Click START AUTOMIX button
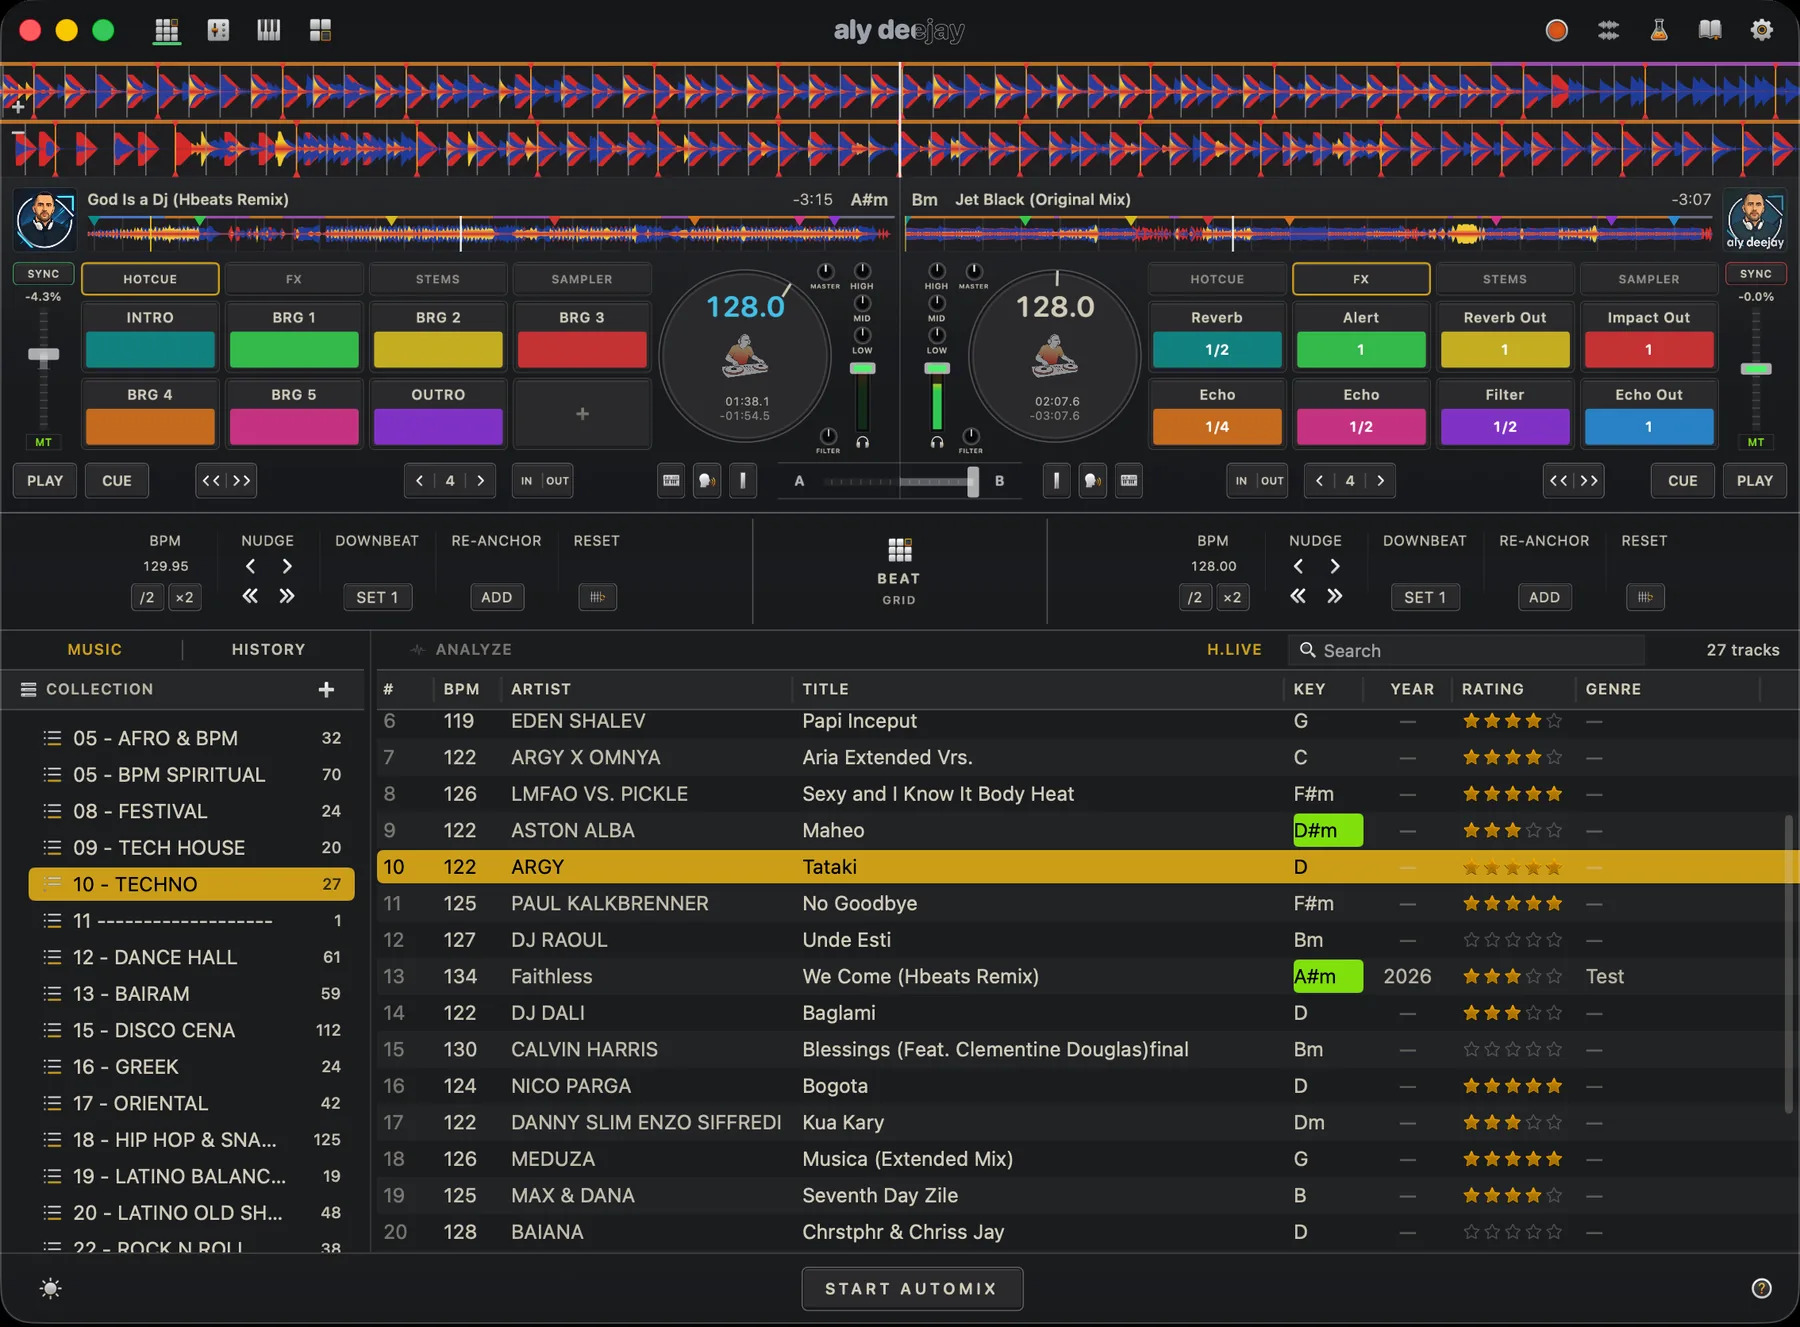The width and height of the screenshot is (1800, 1327). 912,1288
